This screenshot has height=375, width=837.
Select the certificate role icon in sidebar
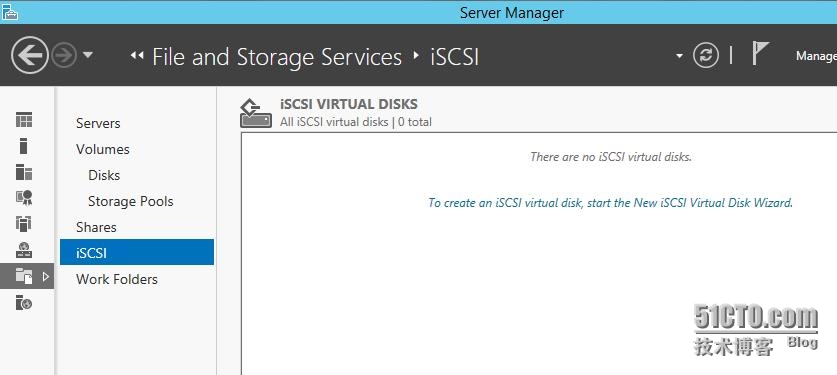[24, 198]
